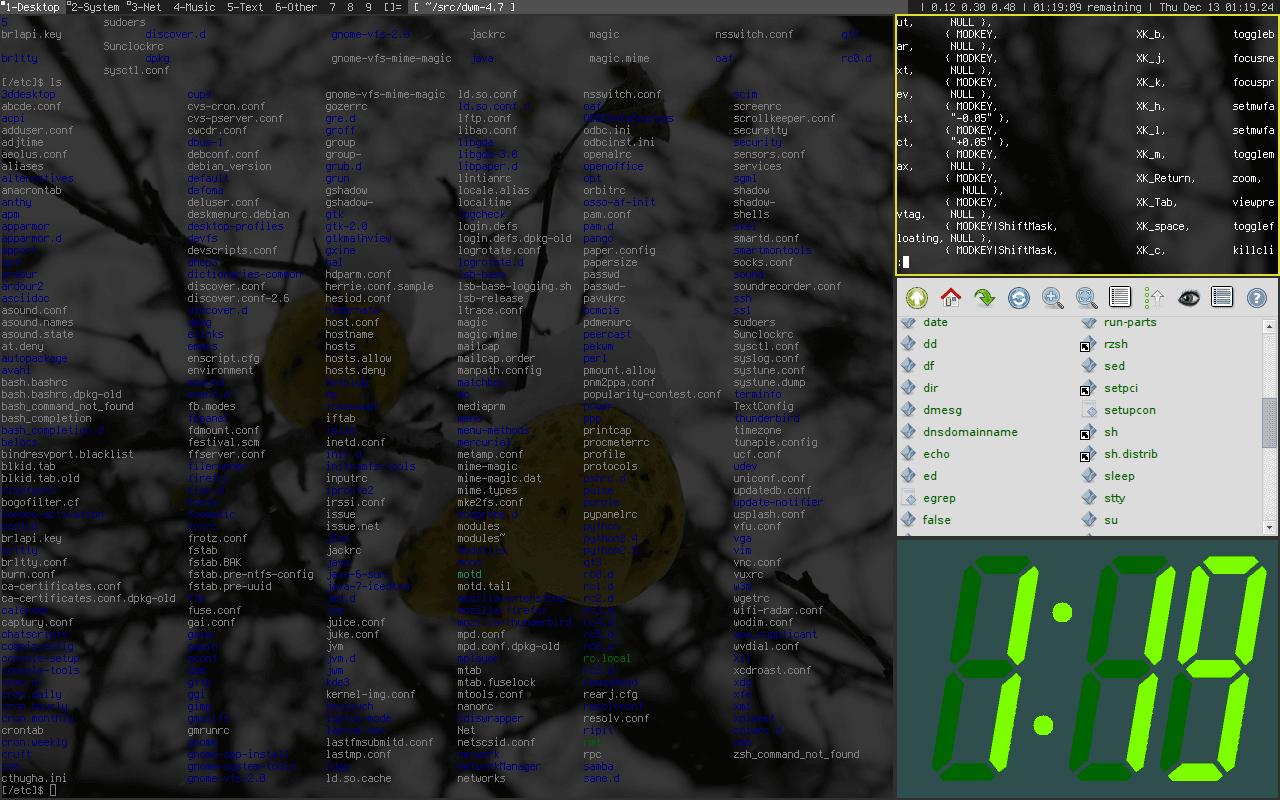Viewport: 1280px width, 800px height.
Task: Click the sh symlink entry
Action: point(1109,431)
